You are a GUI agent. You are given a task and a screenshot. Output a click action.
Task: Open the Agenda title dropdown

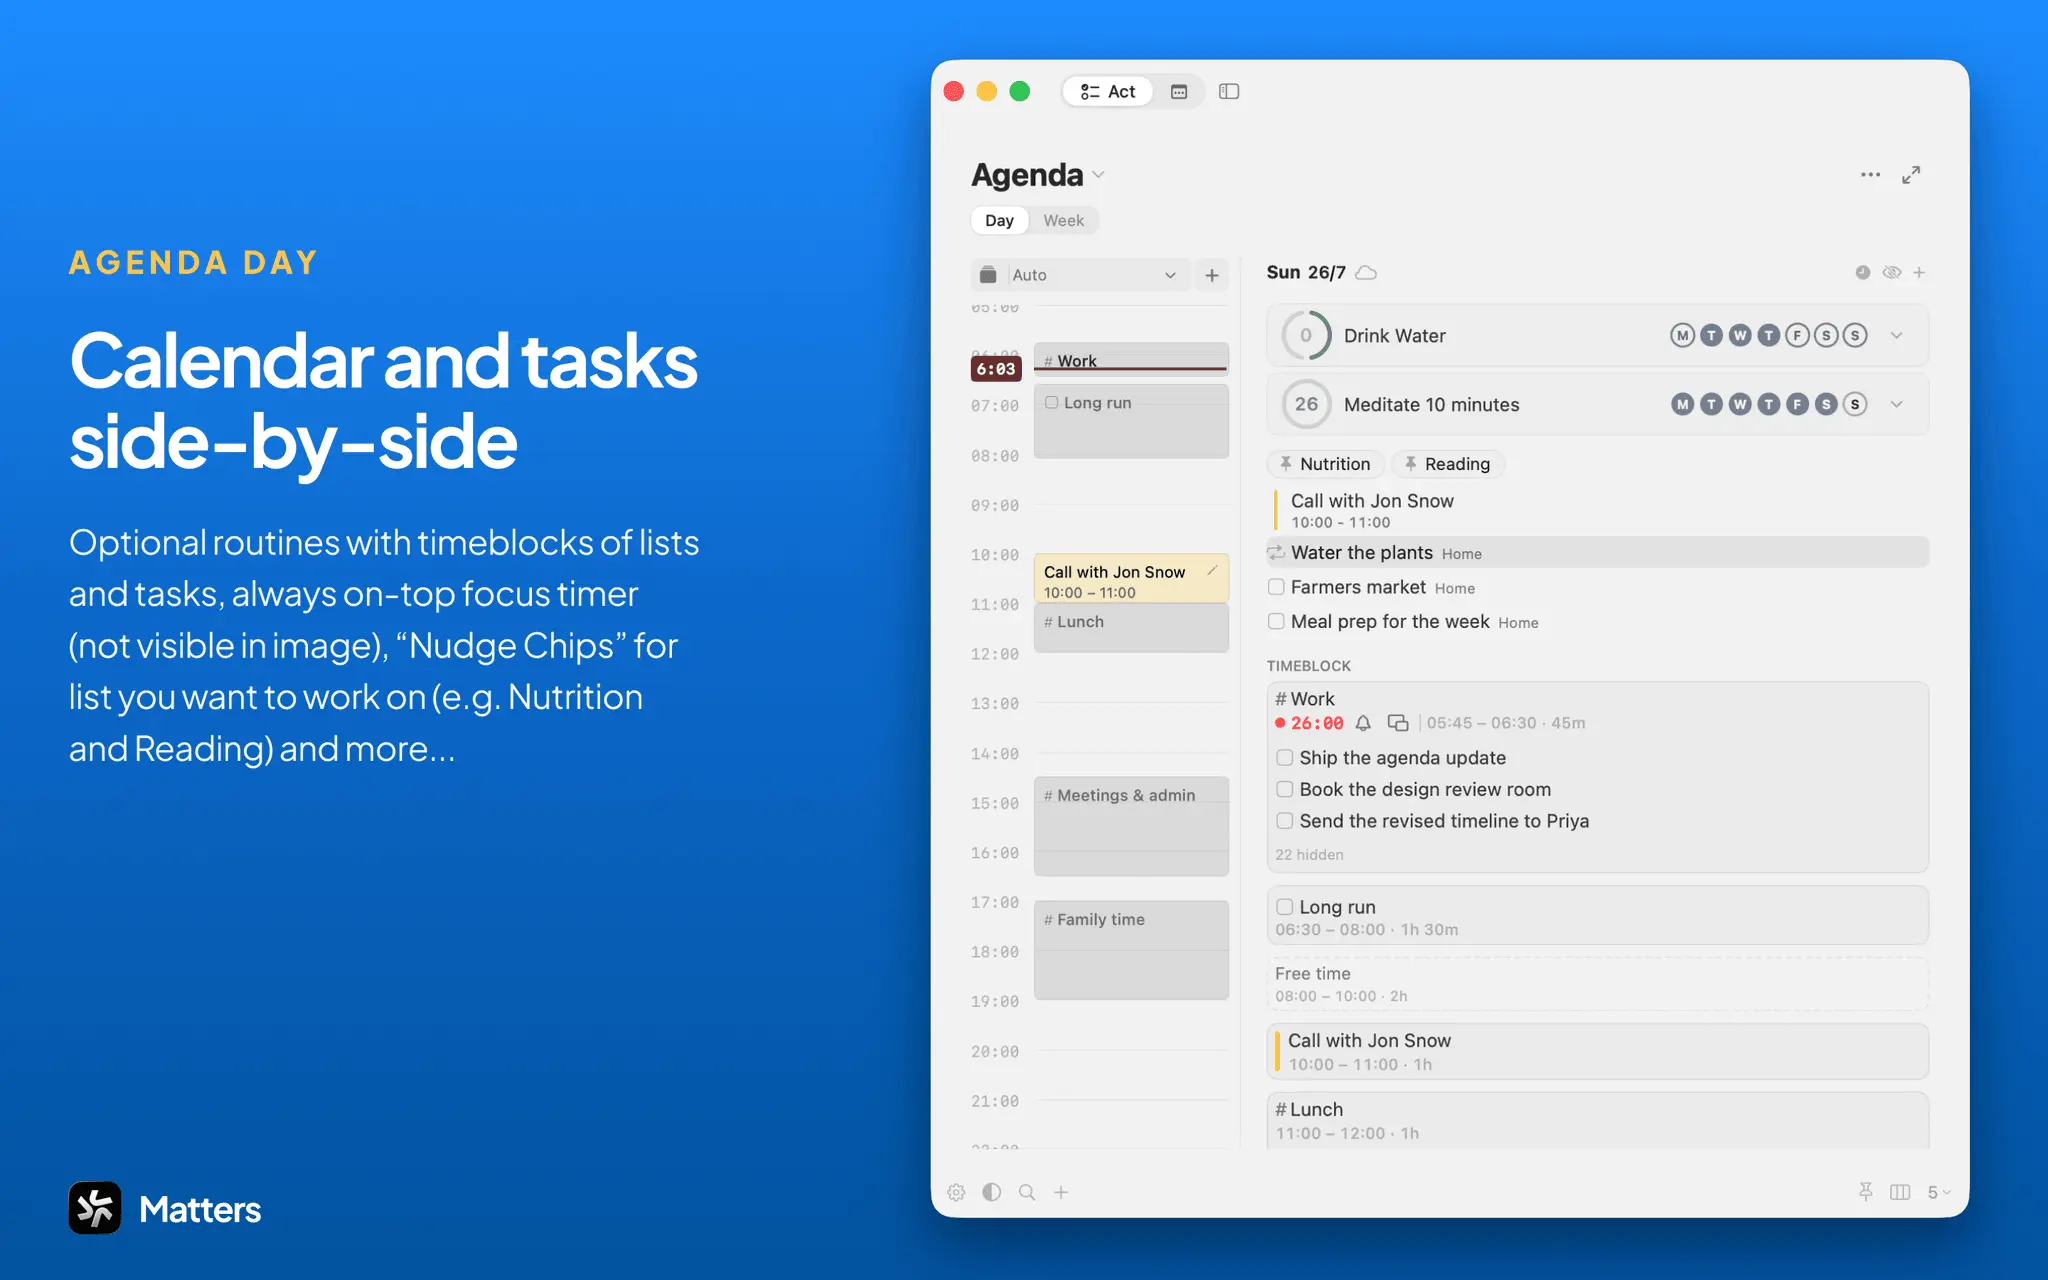click(1098, 175)
